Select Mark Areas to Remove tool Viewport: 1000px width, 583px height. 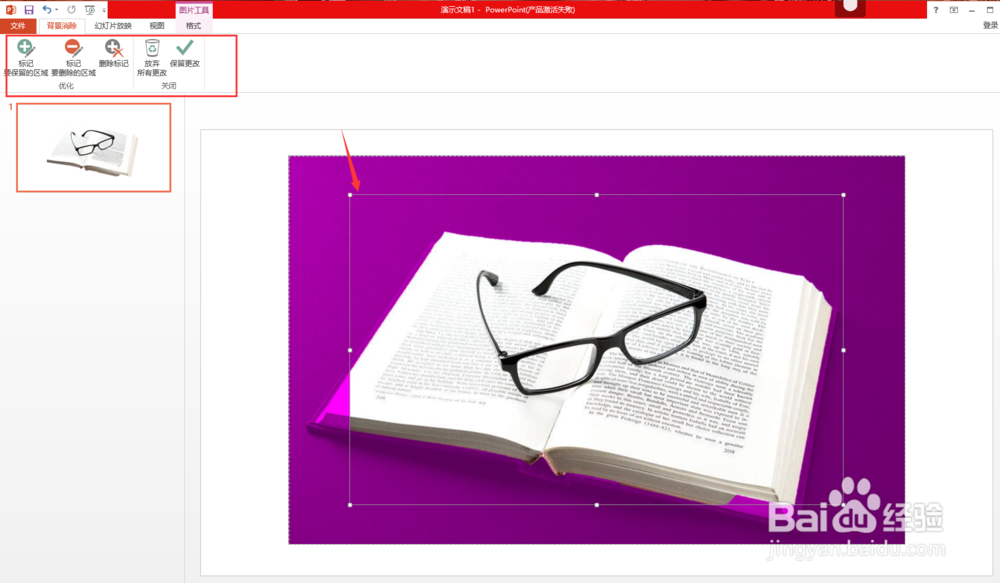click(x=73, y=57)
